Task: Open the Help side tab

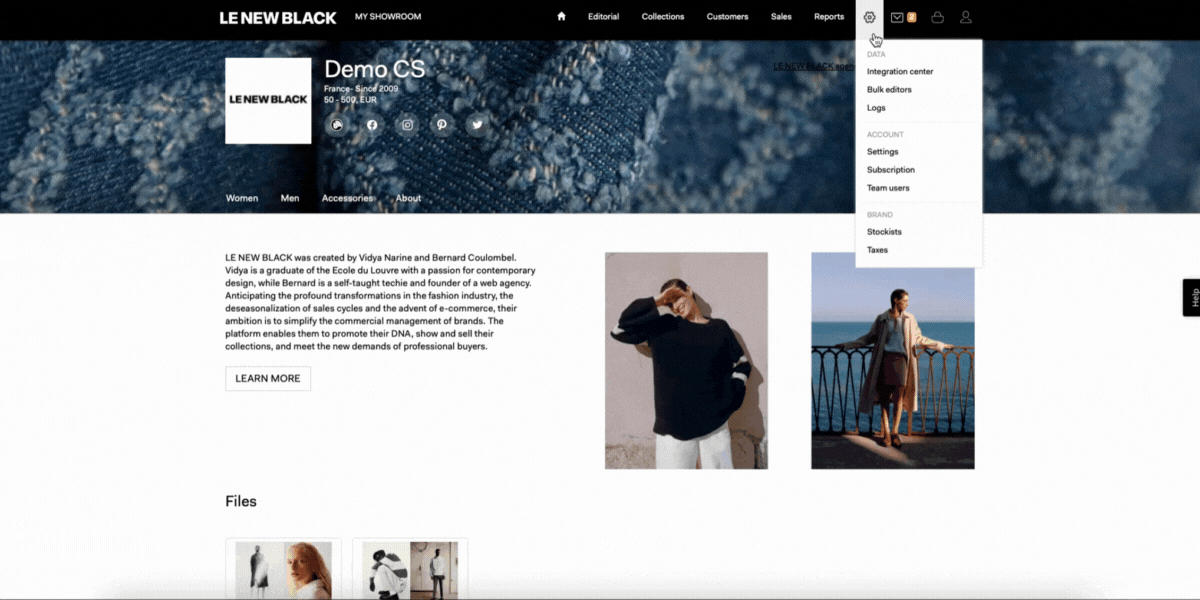Action: 1191,297
